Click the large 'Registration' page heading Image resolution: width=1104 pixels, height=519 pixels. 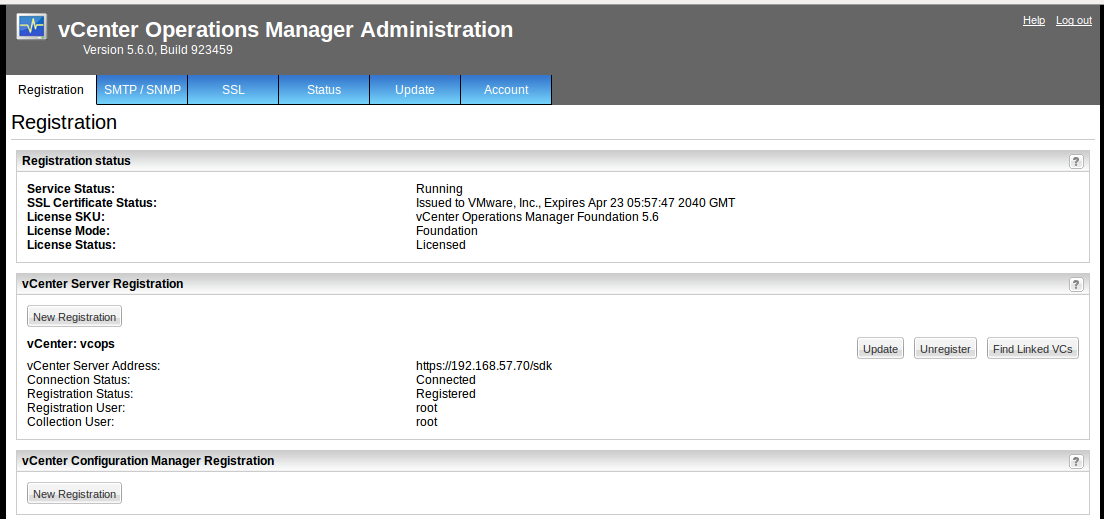pyautogui.click(x=64, y=123)
